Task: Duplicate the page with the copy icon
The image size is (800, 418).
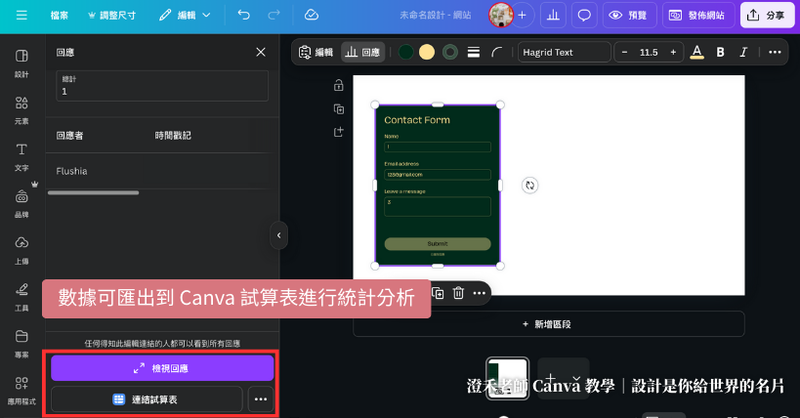Action: (338, 109)
